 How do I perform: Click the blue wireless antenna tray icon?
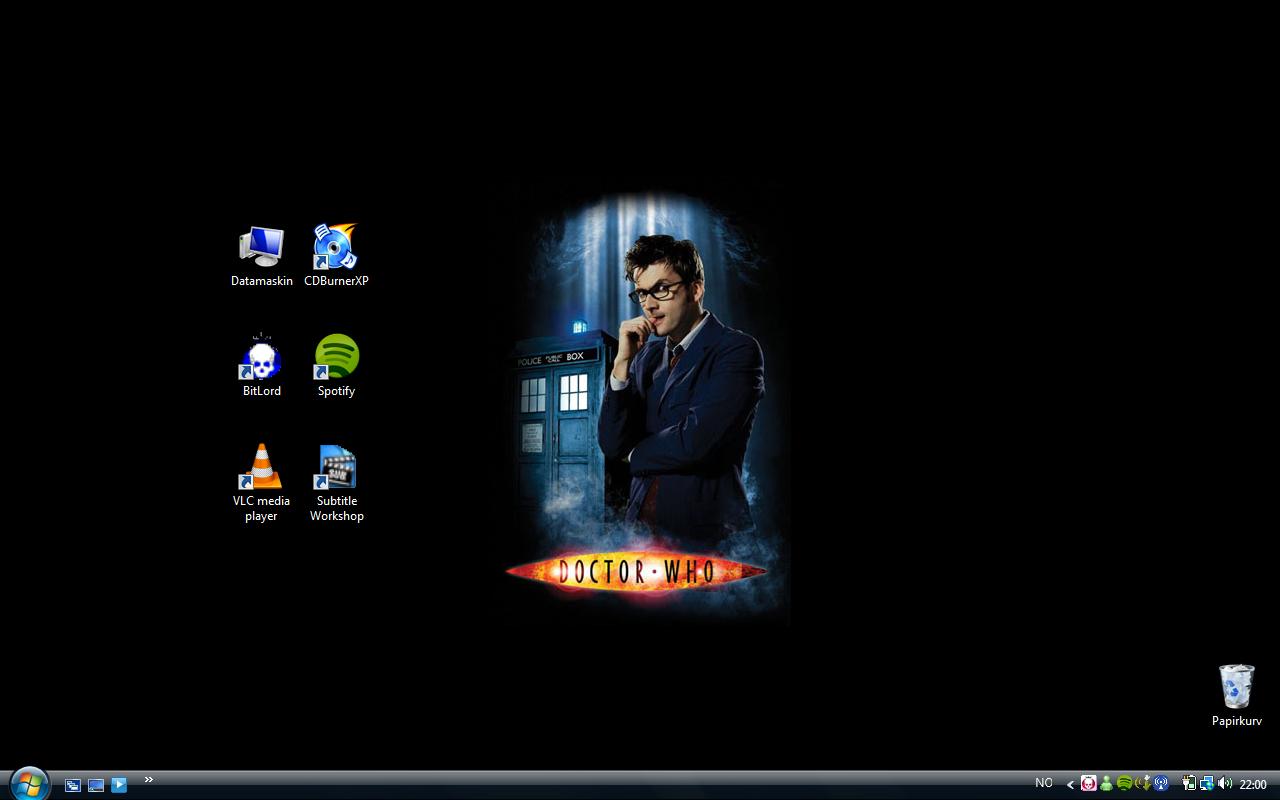1161,784
